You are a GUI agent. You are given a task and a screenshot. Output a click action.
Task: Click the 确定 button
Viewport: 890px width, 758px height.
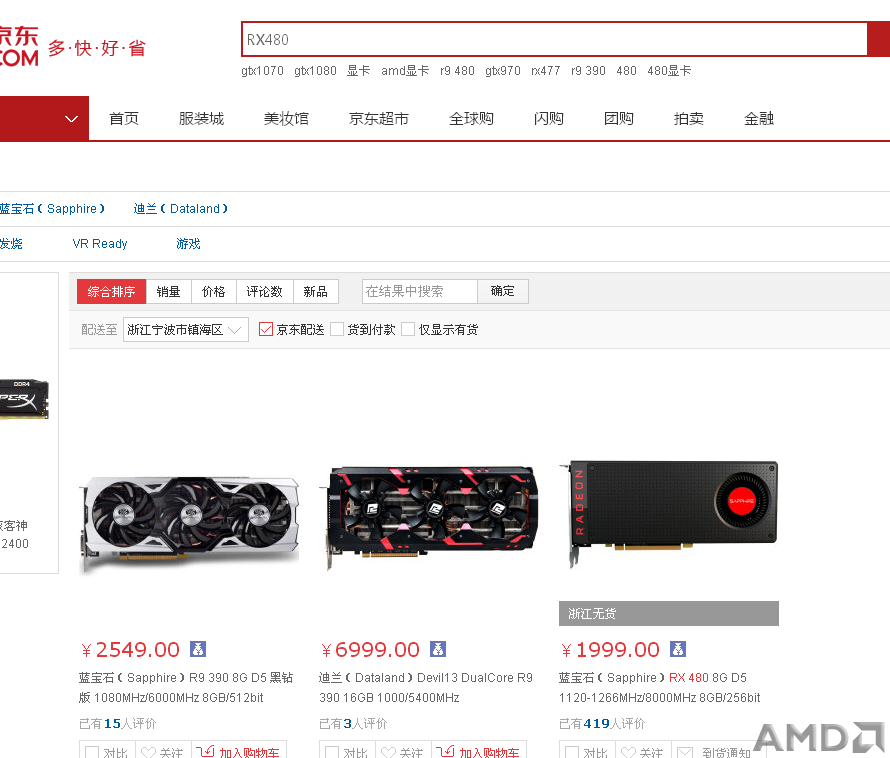[503, 291]
